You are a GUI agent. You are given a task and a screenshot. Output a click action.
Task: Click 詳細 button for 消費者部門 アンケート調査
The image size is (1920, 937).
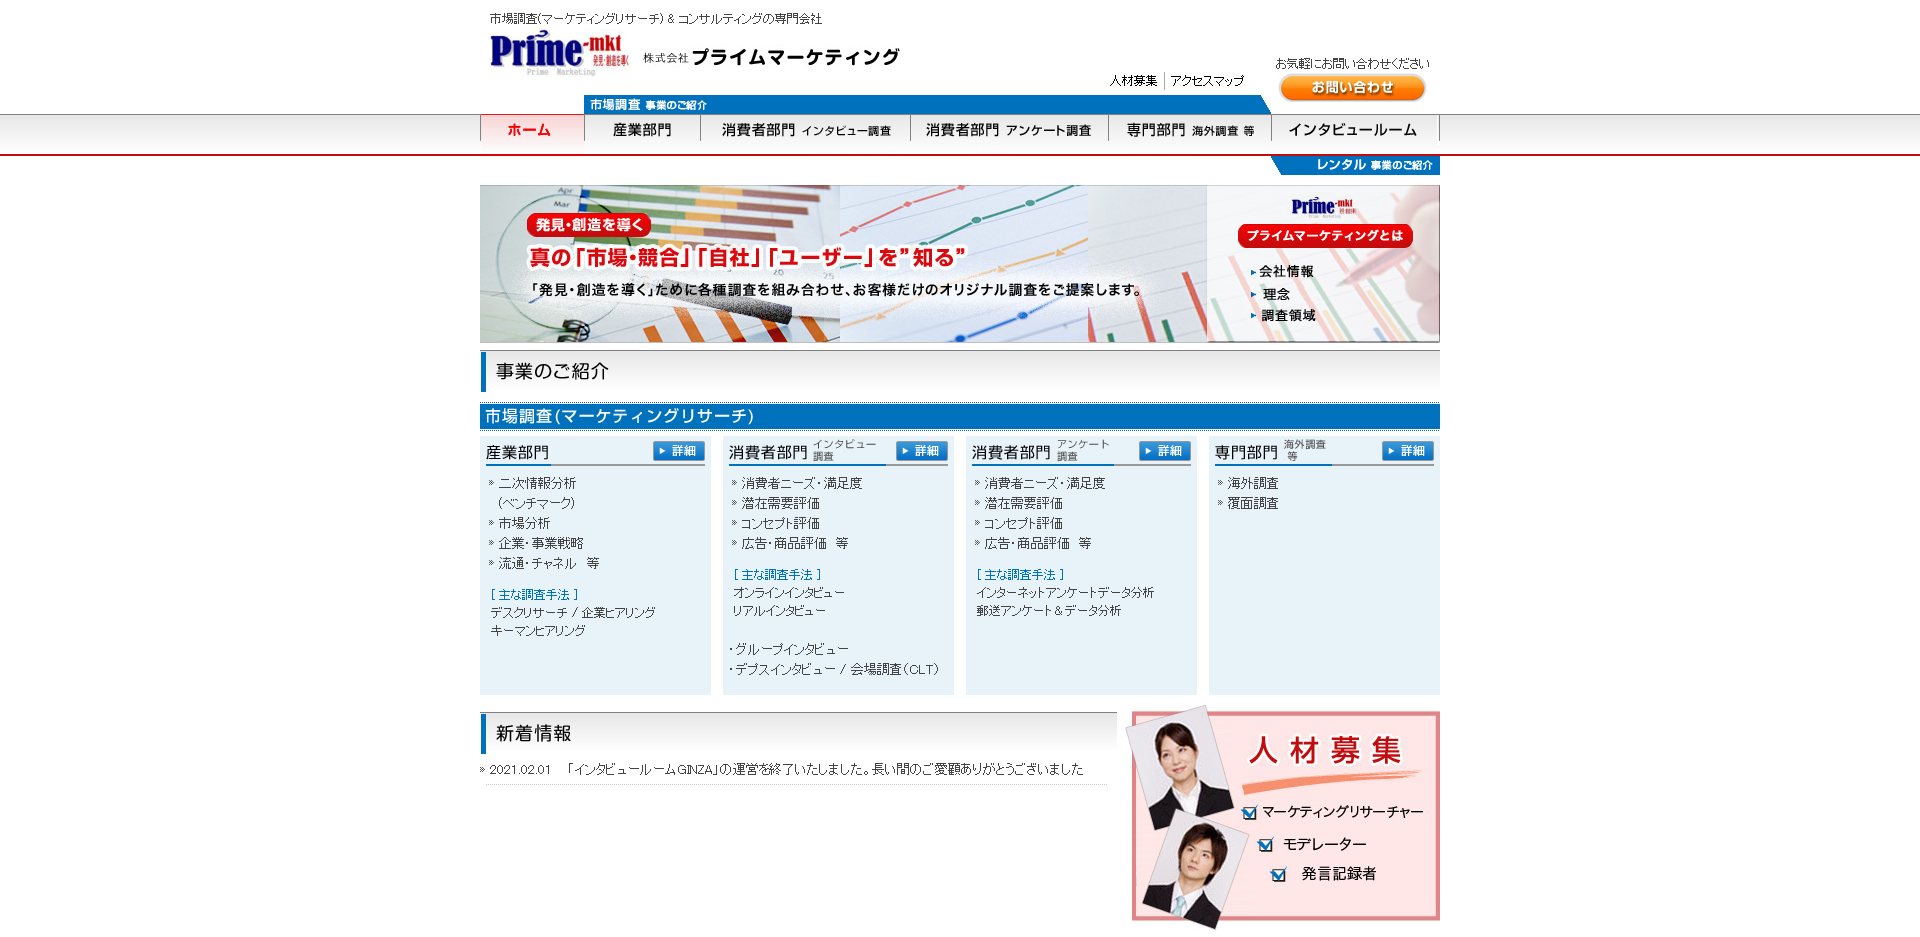1165,451
